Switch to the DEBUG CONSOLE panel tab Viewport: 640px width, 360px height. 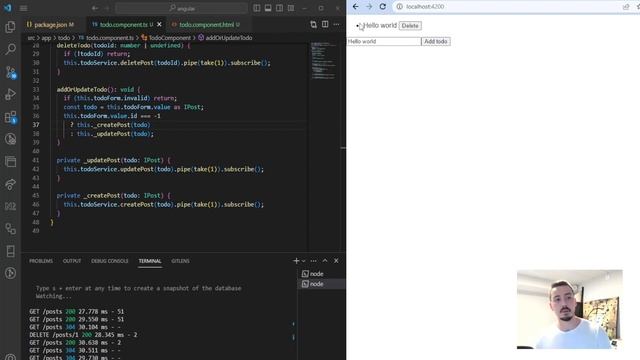(x=110, y=261)
